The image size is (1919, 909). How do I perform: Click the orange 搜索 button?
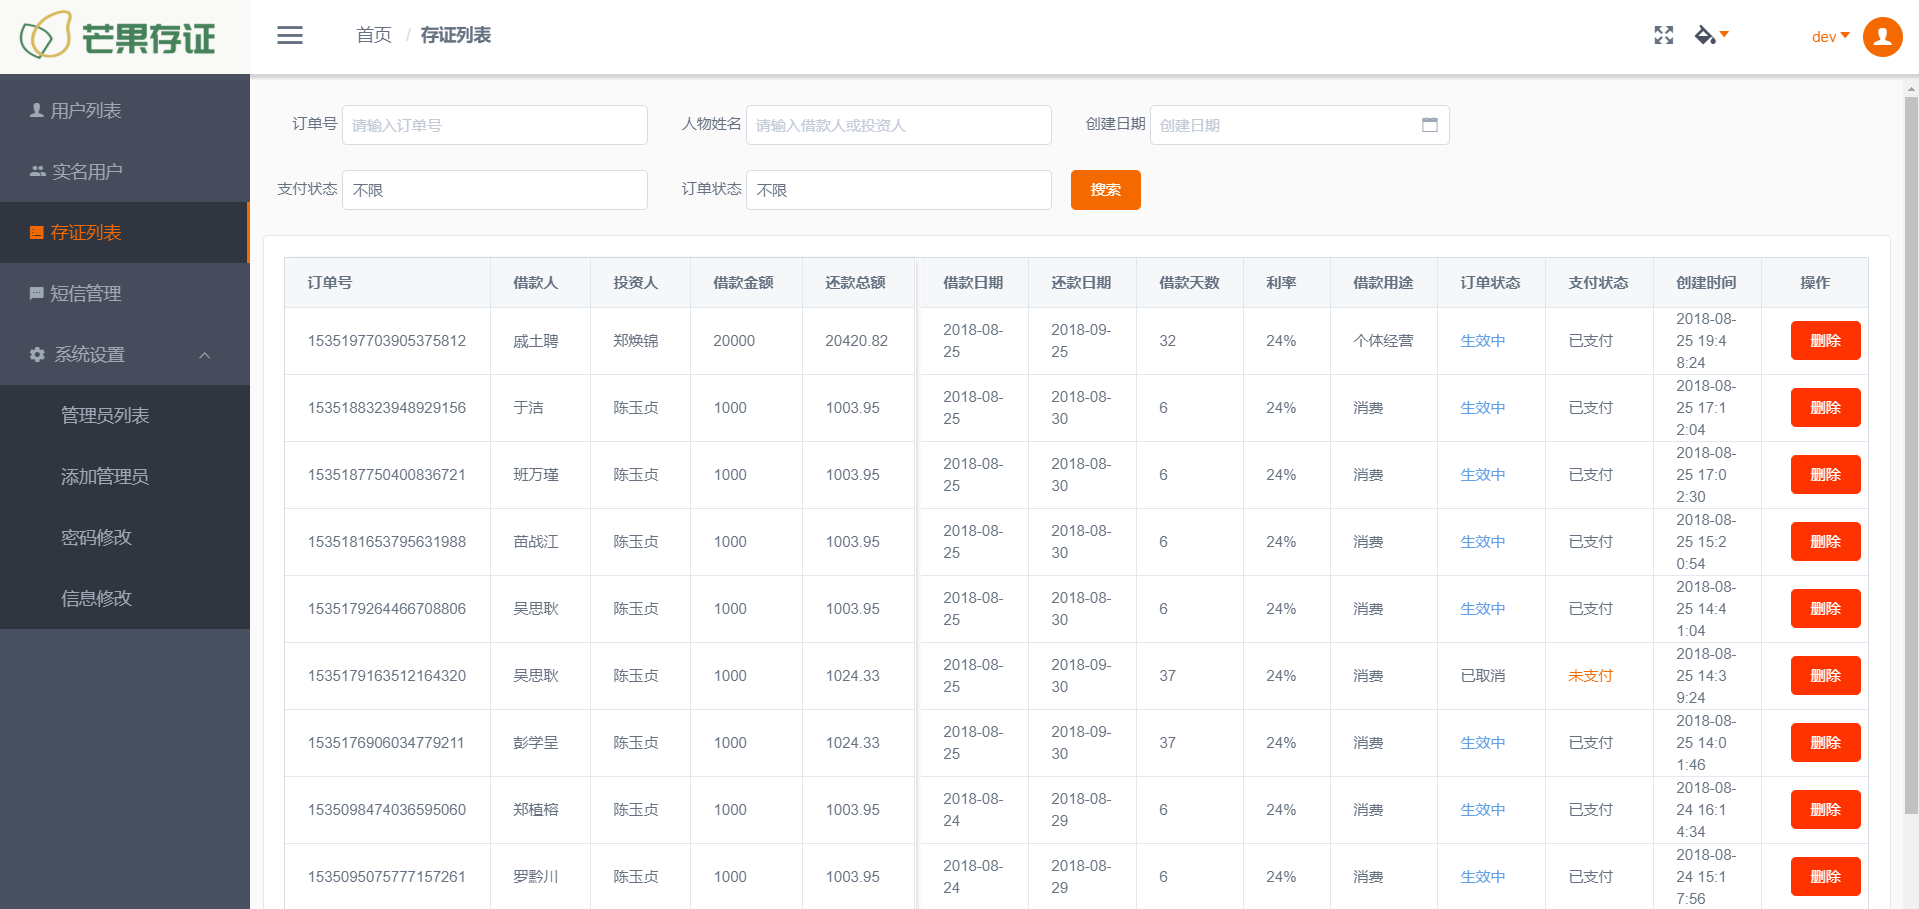point(1105,190)
